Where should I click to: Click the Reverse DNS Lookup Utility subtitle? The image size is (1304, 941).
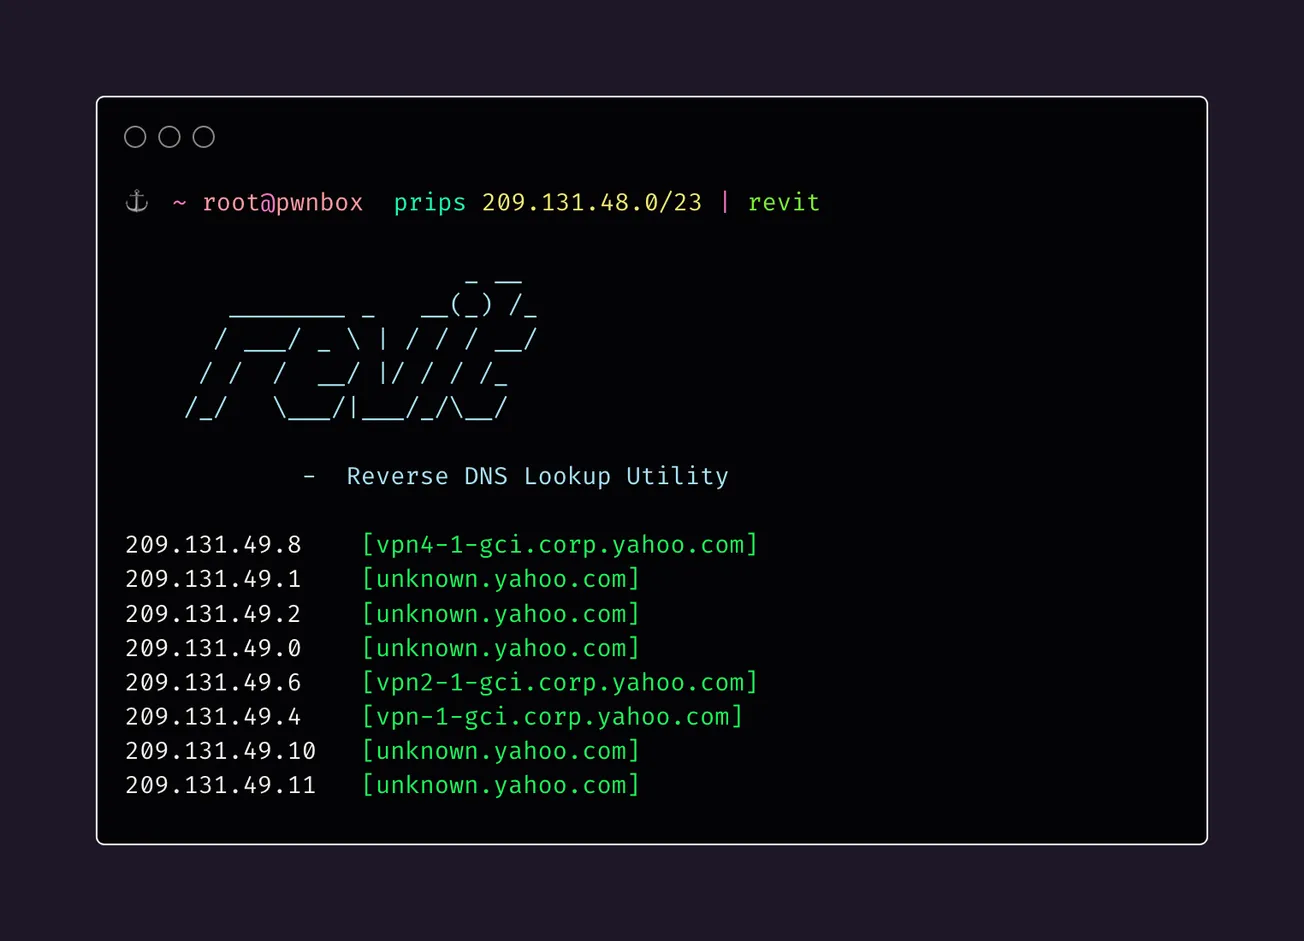pyautogui.click(x=537, y=476)
